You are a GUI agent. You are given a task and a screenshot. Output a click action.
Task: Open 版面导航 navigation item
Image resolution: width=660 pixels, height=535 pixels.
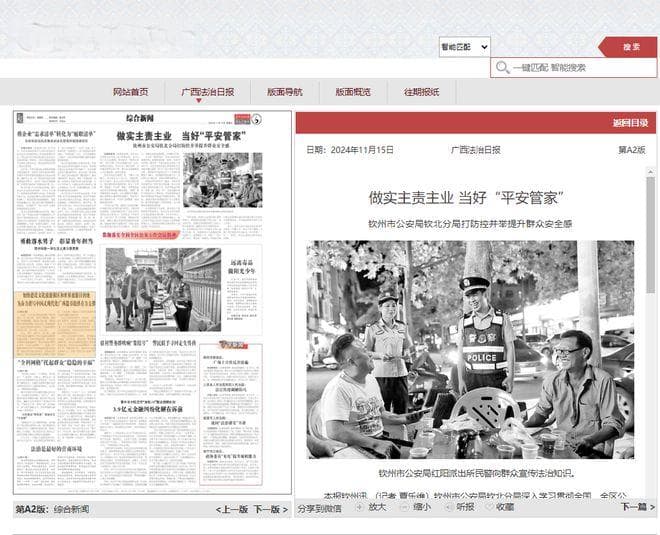pos(285,92)
